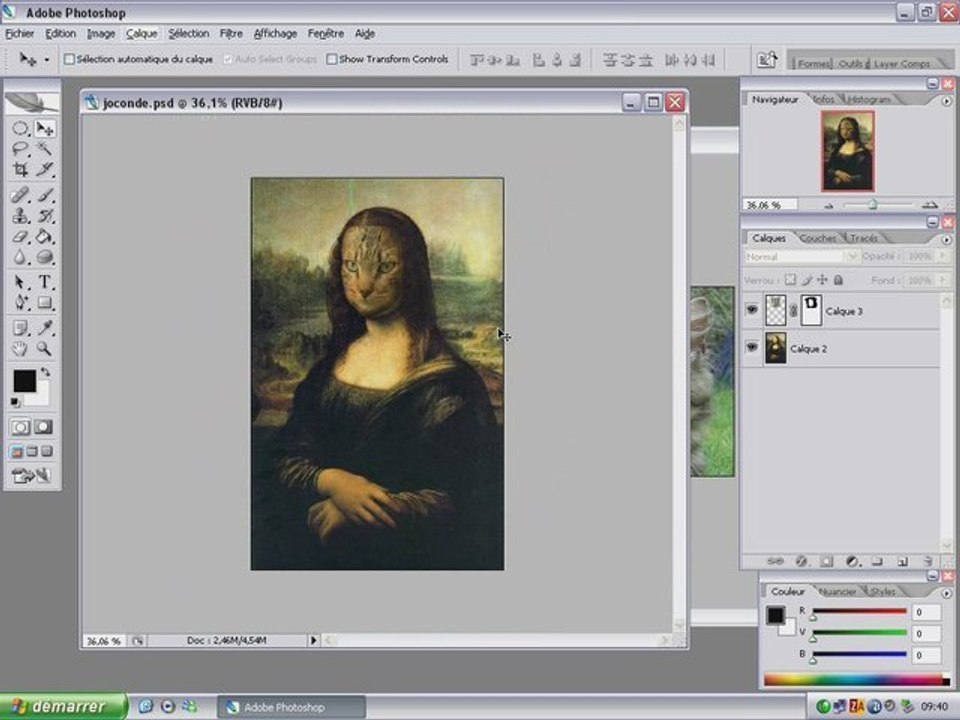Click the démarrer Start button
The image size is (960, 720).
click(62, 707)
